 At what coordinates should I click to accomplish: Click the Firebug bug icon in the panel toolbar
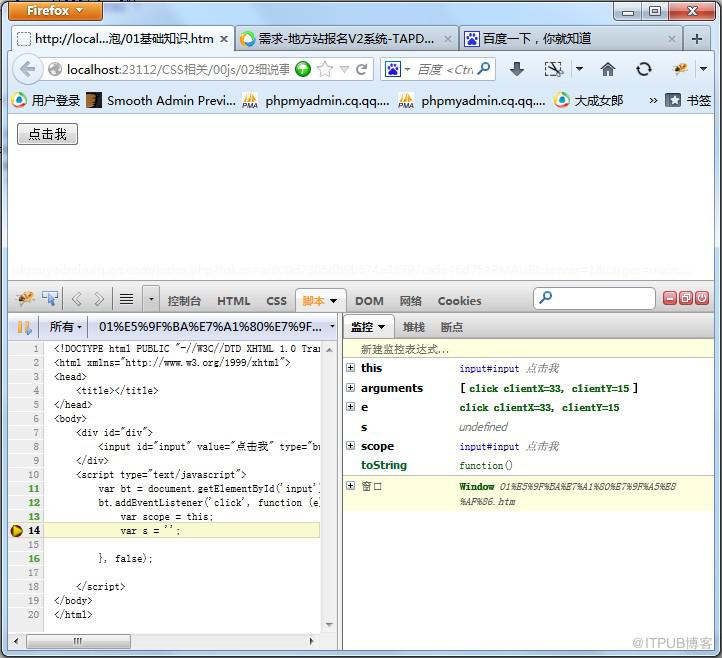[25, 299]
